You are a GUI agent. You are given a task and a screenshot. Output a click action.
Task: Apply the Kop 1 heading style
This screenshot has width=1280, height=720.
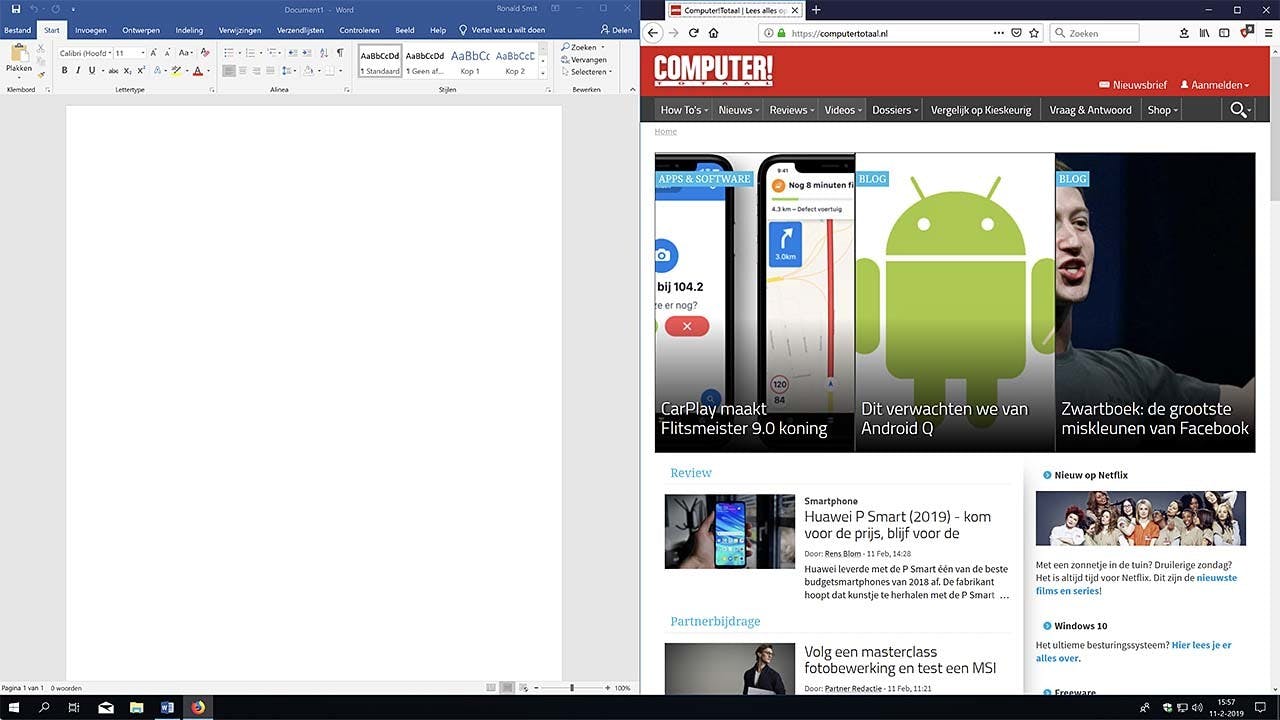(x=470, y=61)
